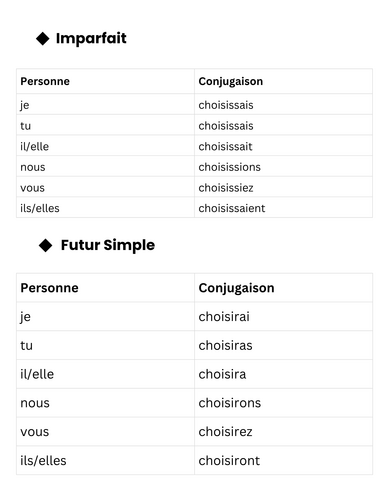Select the word choisirez
Viewport: 386px width, 500px height.
(x=225, y=432)
